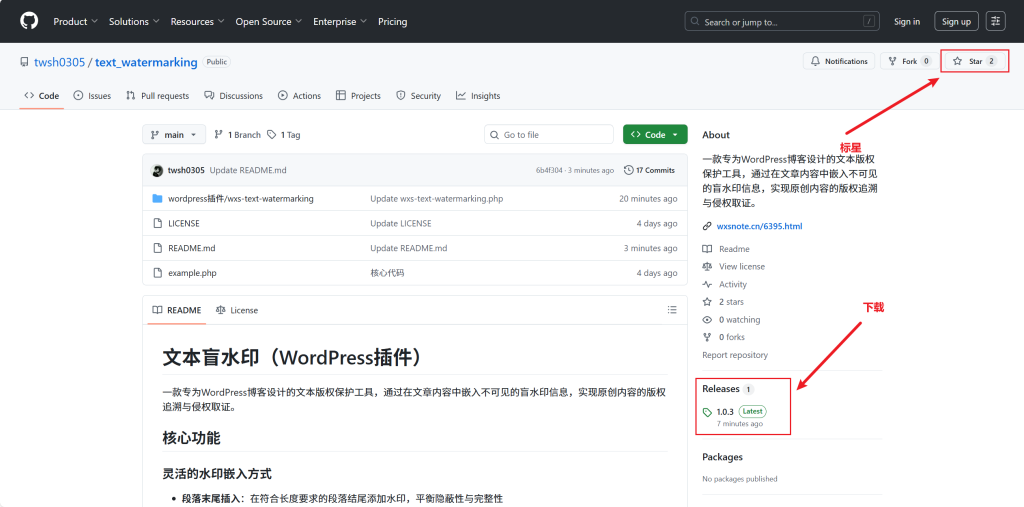1024x507 pixels.
Task: Click the commit history clock icon
Action: click(x=628, y=170)
